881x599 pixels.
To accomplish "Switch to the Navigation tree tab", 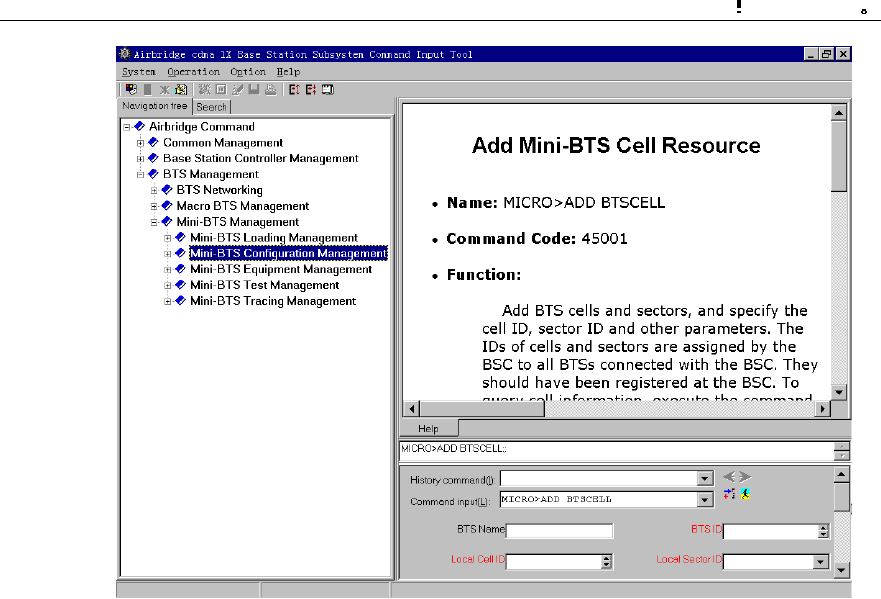I will tap(155, 106).
